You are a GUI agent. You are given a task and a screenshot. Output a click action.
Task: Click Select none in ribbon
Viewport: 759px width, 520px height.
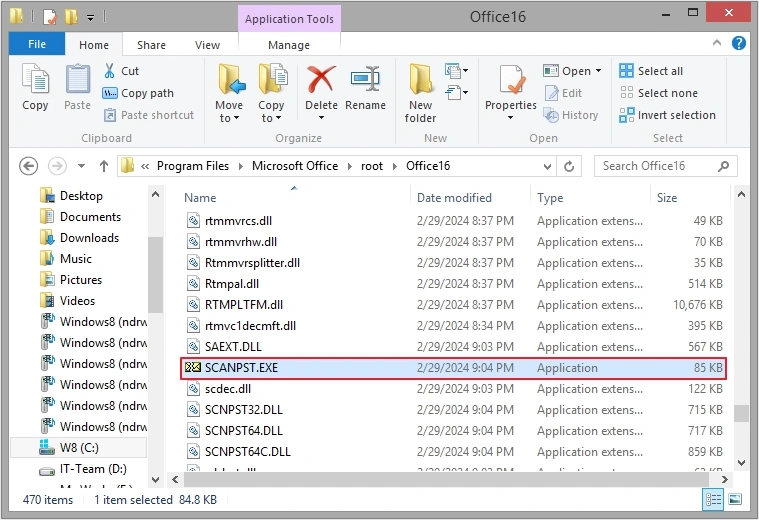pos(659,93)
